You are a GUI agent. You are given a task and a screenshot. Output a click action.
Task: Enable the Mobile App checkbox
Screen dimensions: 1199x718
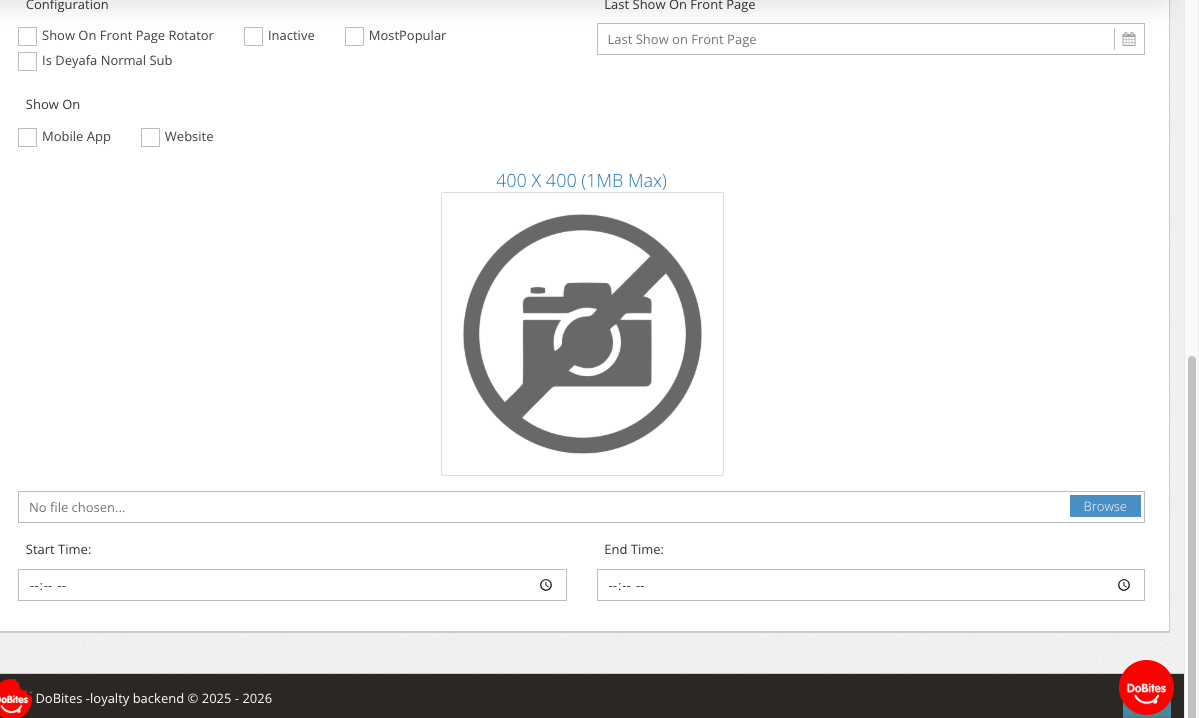pyautogui.click(x=28, y=138)
